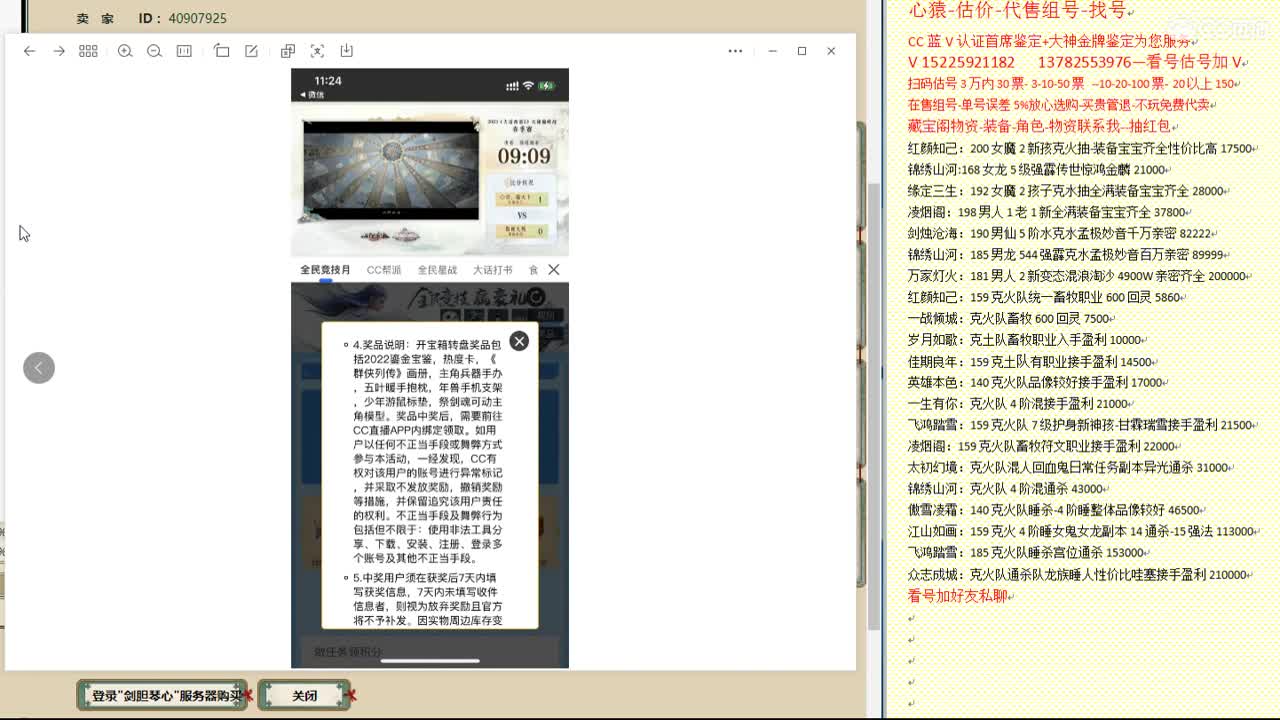Click phone number 15225921182
Viewport: 1280px width, 720px height.
pyautogui.click(x=968, y=62)
